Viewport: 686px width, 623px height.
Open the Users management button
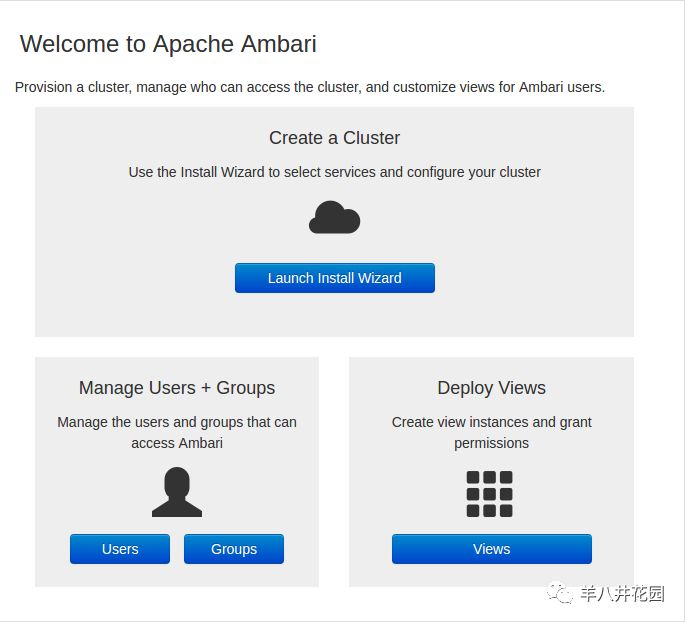(120, 549)
